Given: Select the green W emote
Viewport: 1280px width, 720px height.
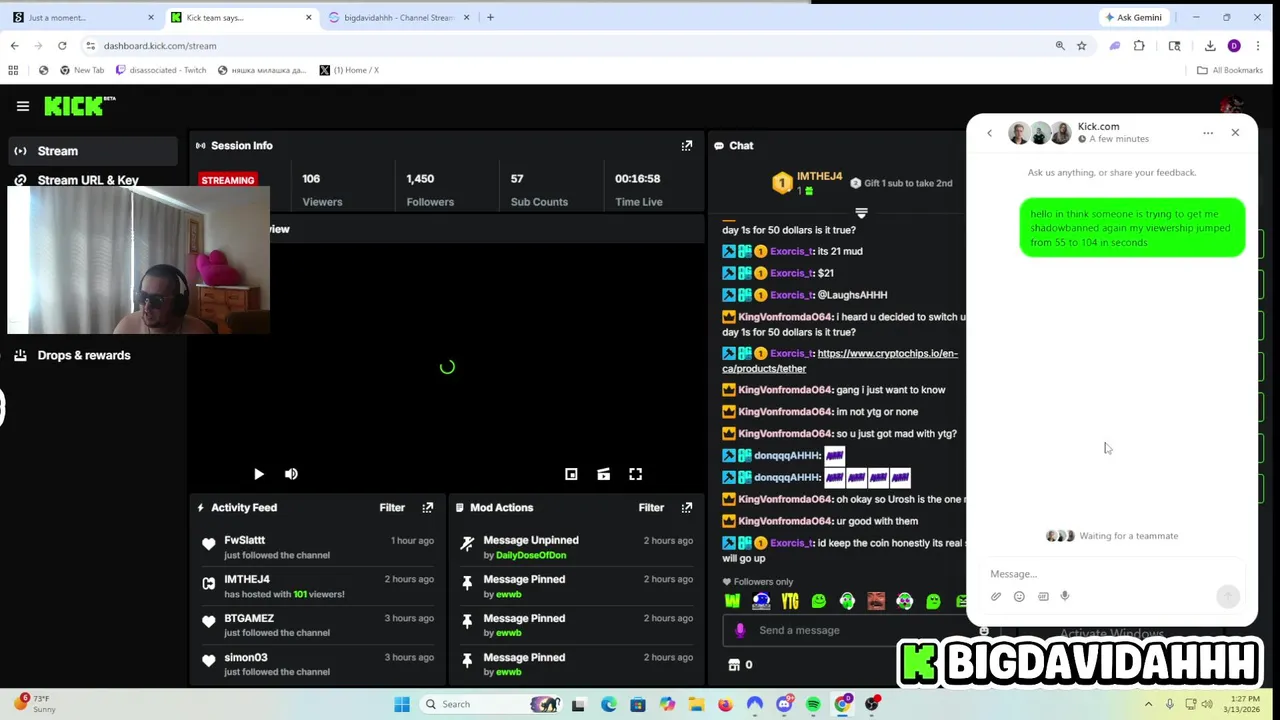Looking at the screenshot, I should pyautogui.click(x=733, y=601).
